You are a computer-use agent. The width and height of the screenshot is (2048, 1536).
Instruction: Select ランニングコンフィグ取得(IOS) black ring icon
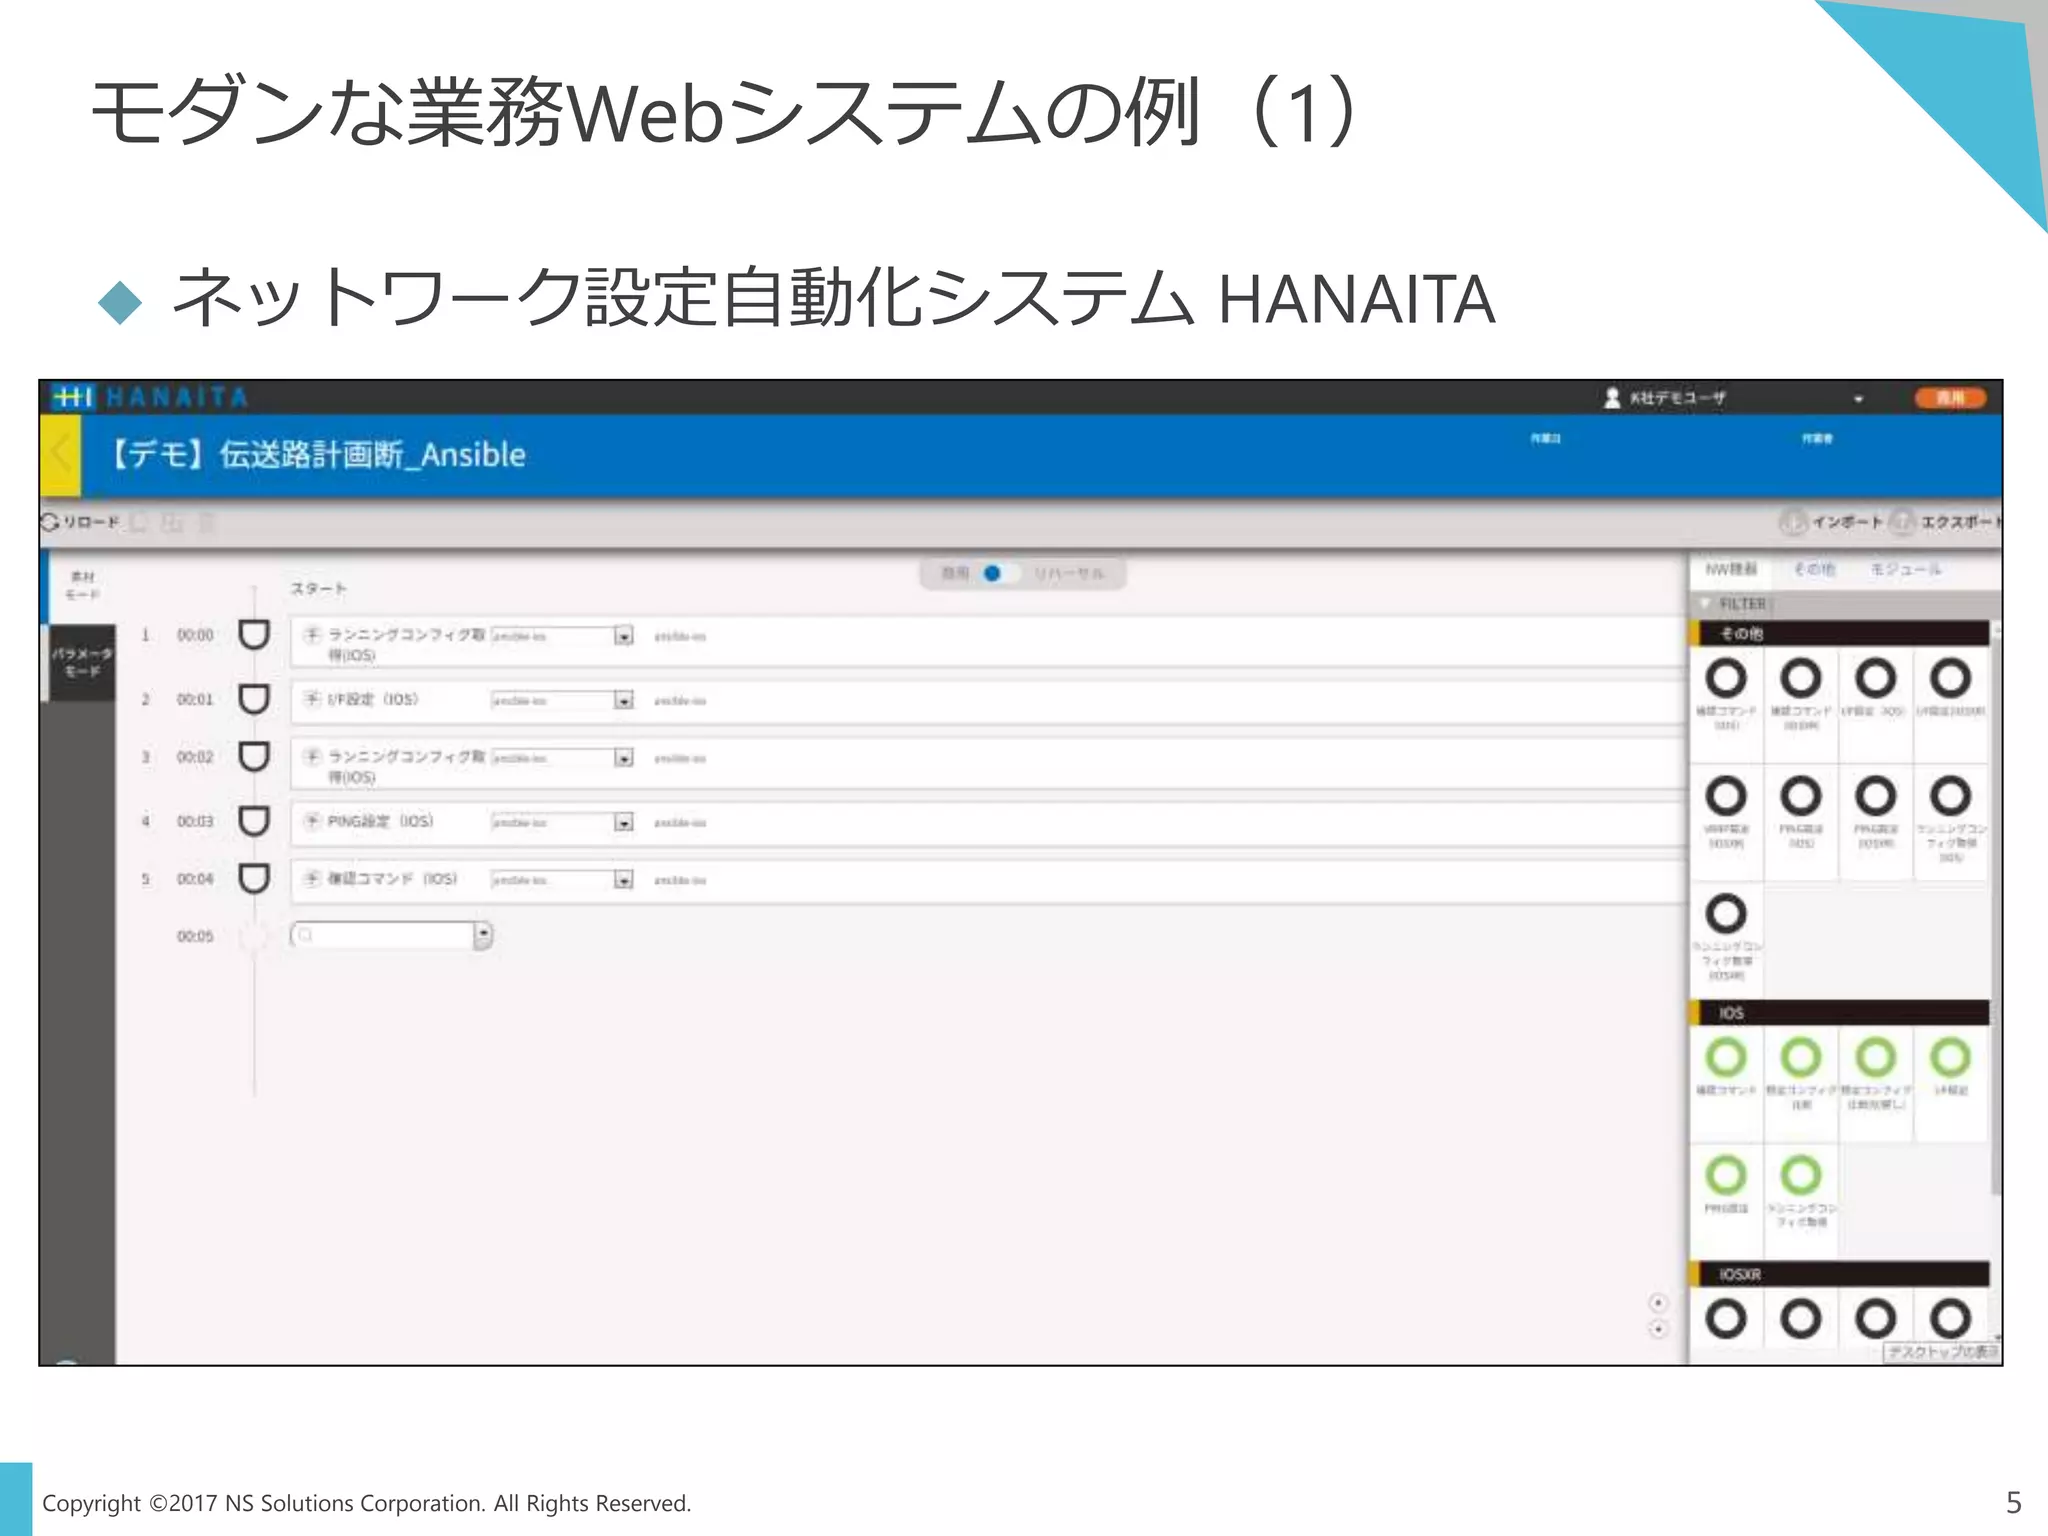[x=1950, y=796]
